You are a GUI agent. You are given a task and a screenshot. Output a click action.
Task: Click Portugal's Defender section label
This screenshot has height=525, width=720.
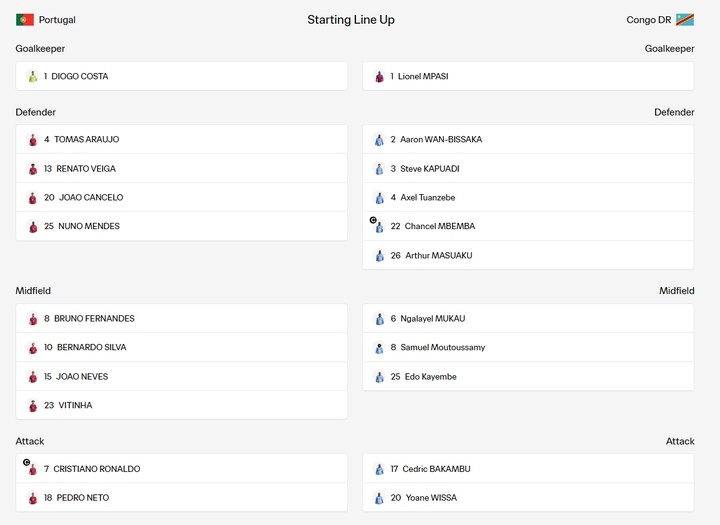tap(35, 112)
